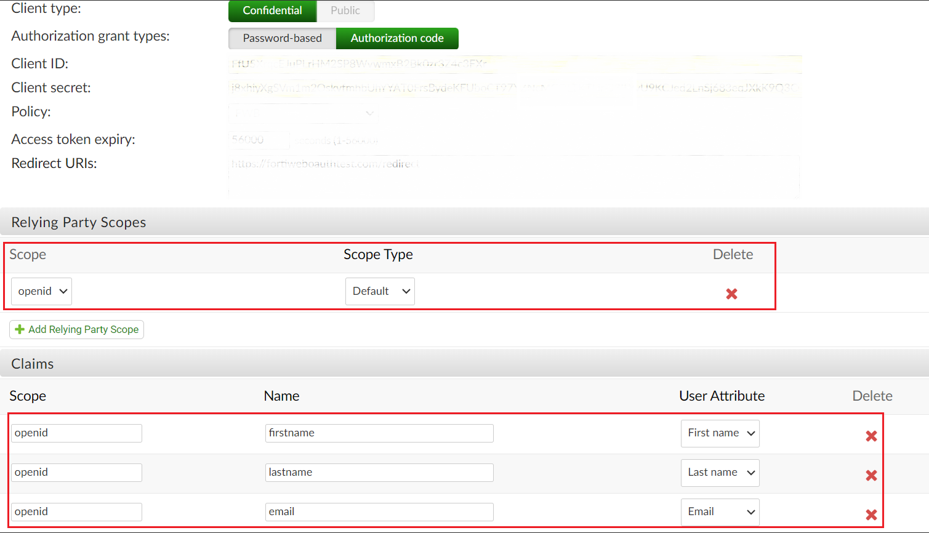The image size is (929, 533).
Task: Open the First name User Attribute dropdown
Action: pos(719,433)
